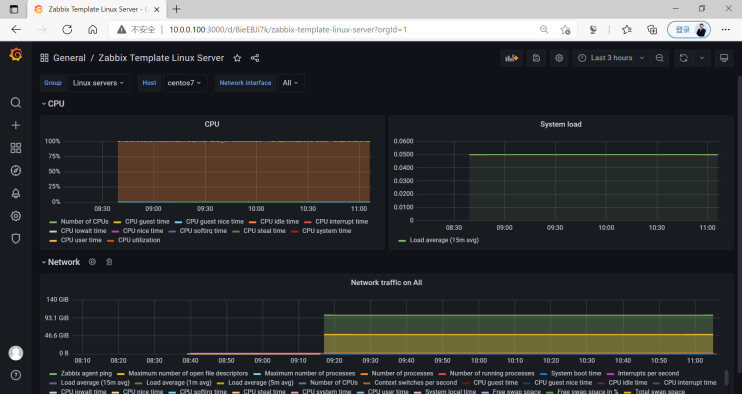The height and width of the screenshot is (394, 742).
Task: Click the Add panel icon
Action: (512, 58)
